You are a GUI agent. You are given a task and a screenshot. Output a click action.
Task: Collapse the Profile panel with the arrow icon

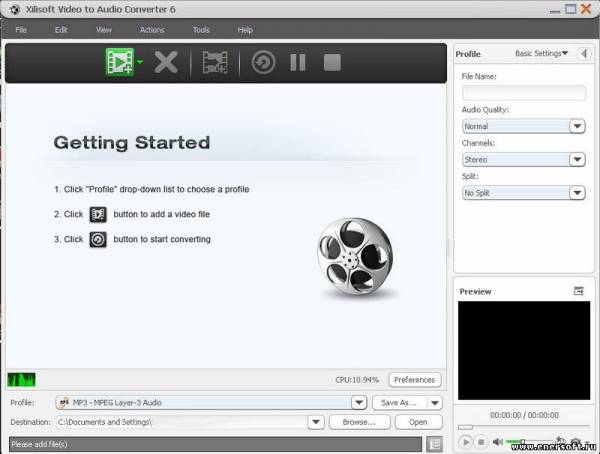tap(584, 54)
